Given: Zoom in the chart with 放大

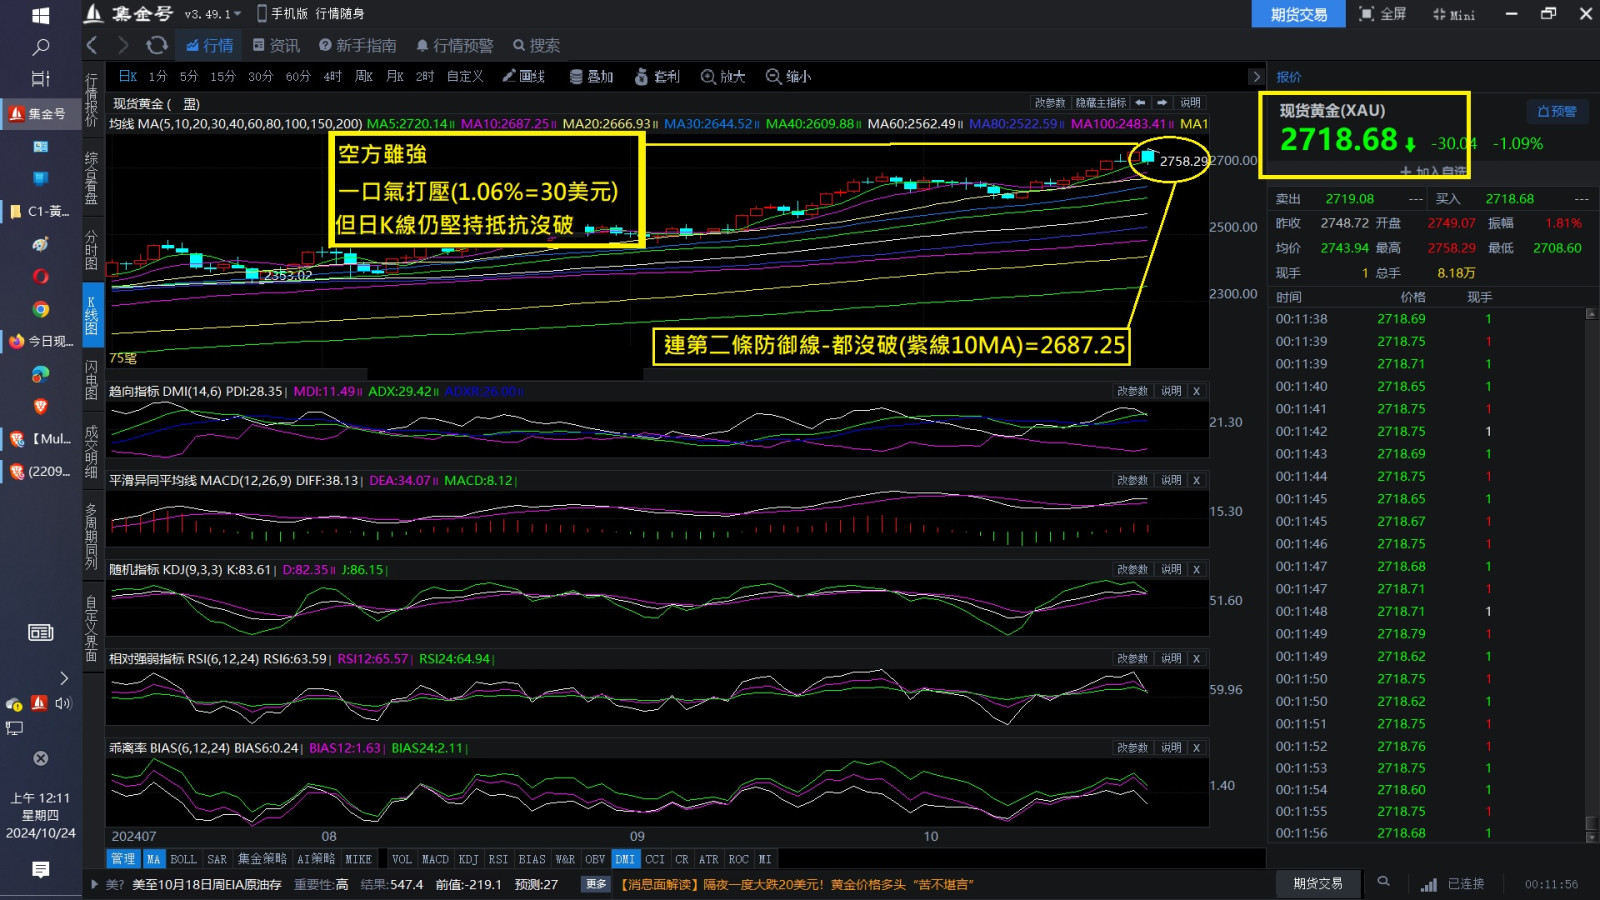Looking at the screenshot, I should pos(723,76).
